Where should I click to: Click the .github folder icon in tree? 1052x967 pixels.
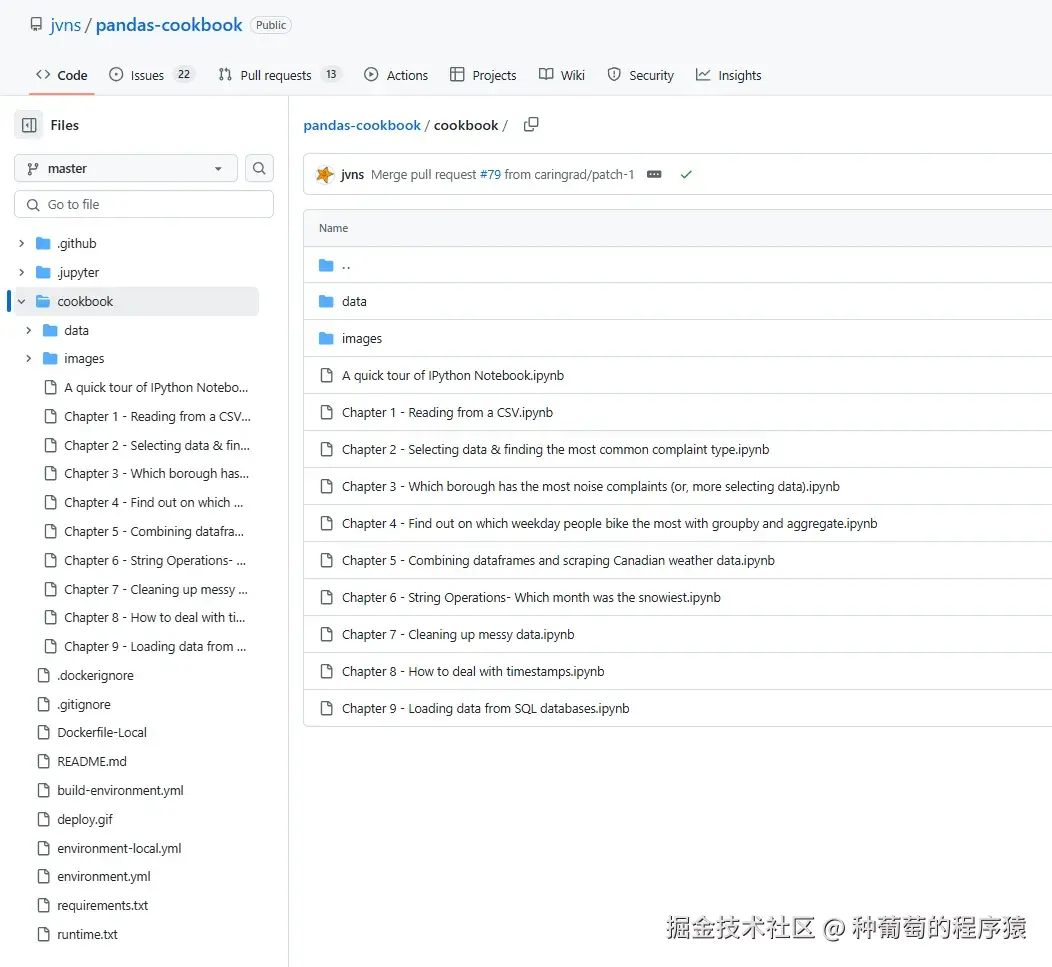(x=43, y=243)
